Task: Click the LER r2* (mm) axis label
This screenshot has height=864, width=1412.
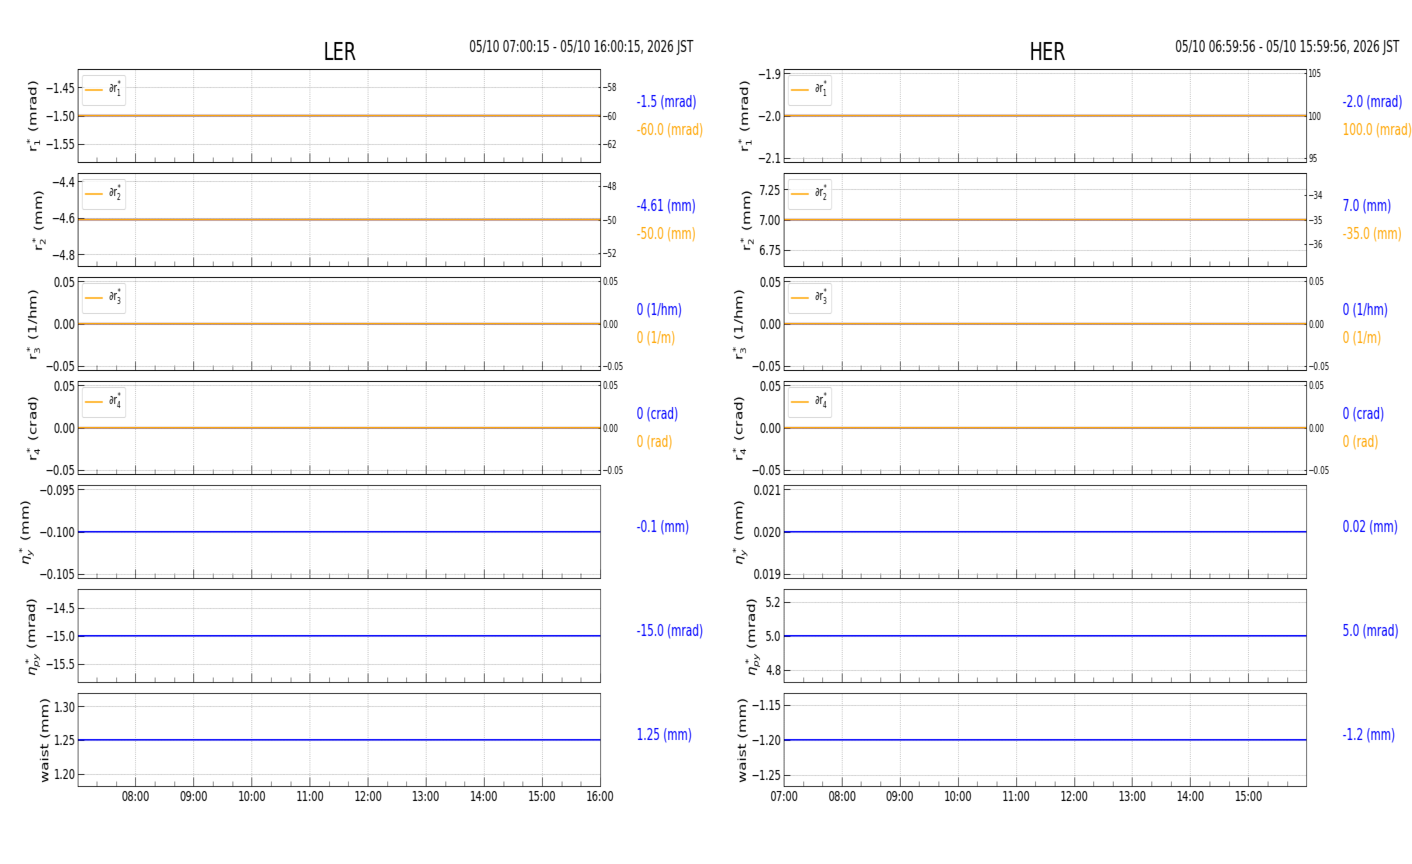Action: [x=39, y=220]
